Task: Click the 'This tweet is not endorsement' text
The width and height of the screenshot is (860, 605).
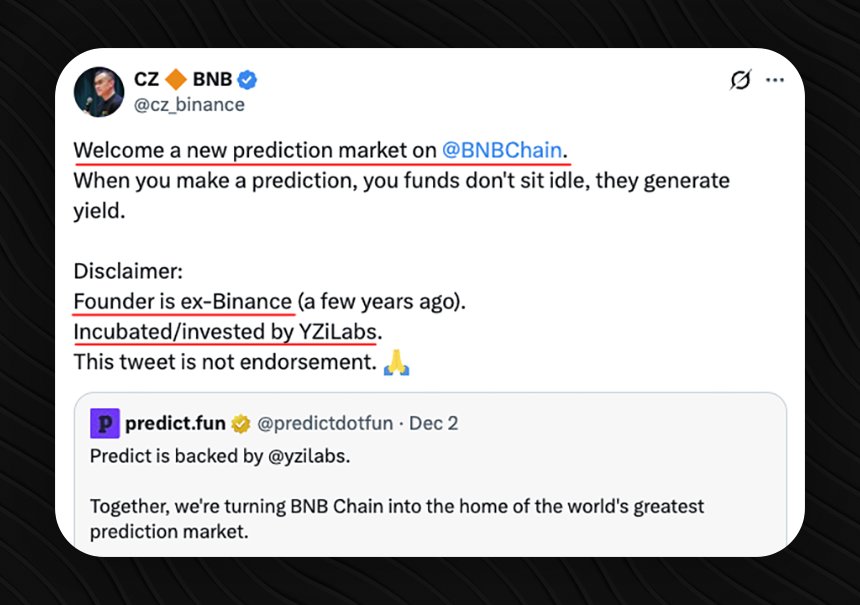Action: click(x=224, y=362)
